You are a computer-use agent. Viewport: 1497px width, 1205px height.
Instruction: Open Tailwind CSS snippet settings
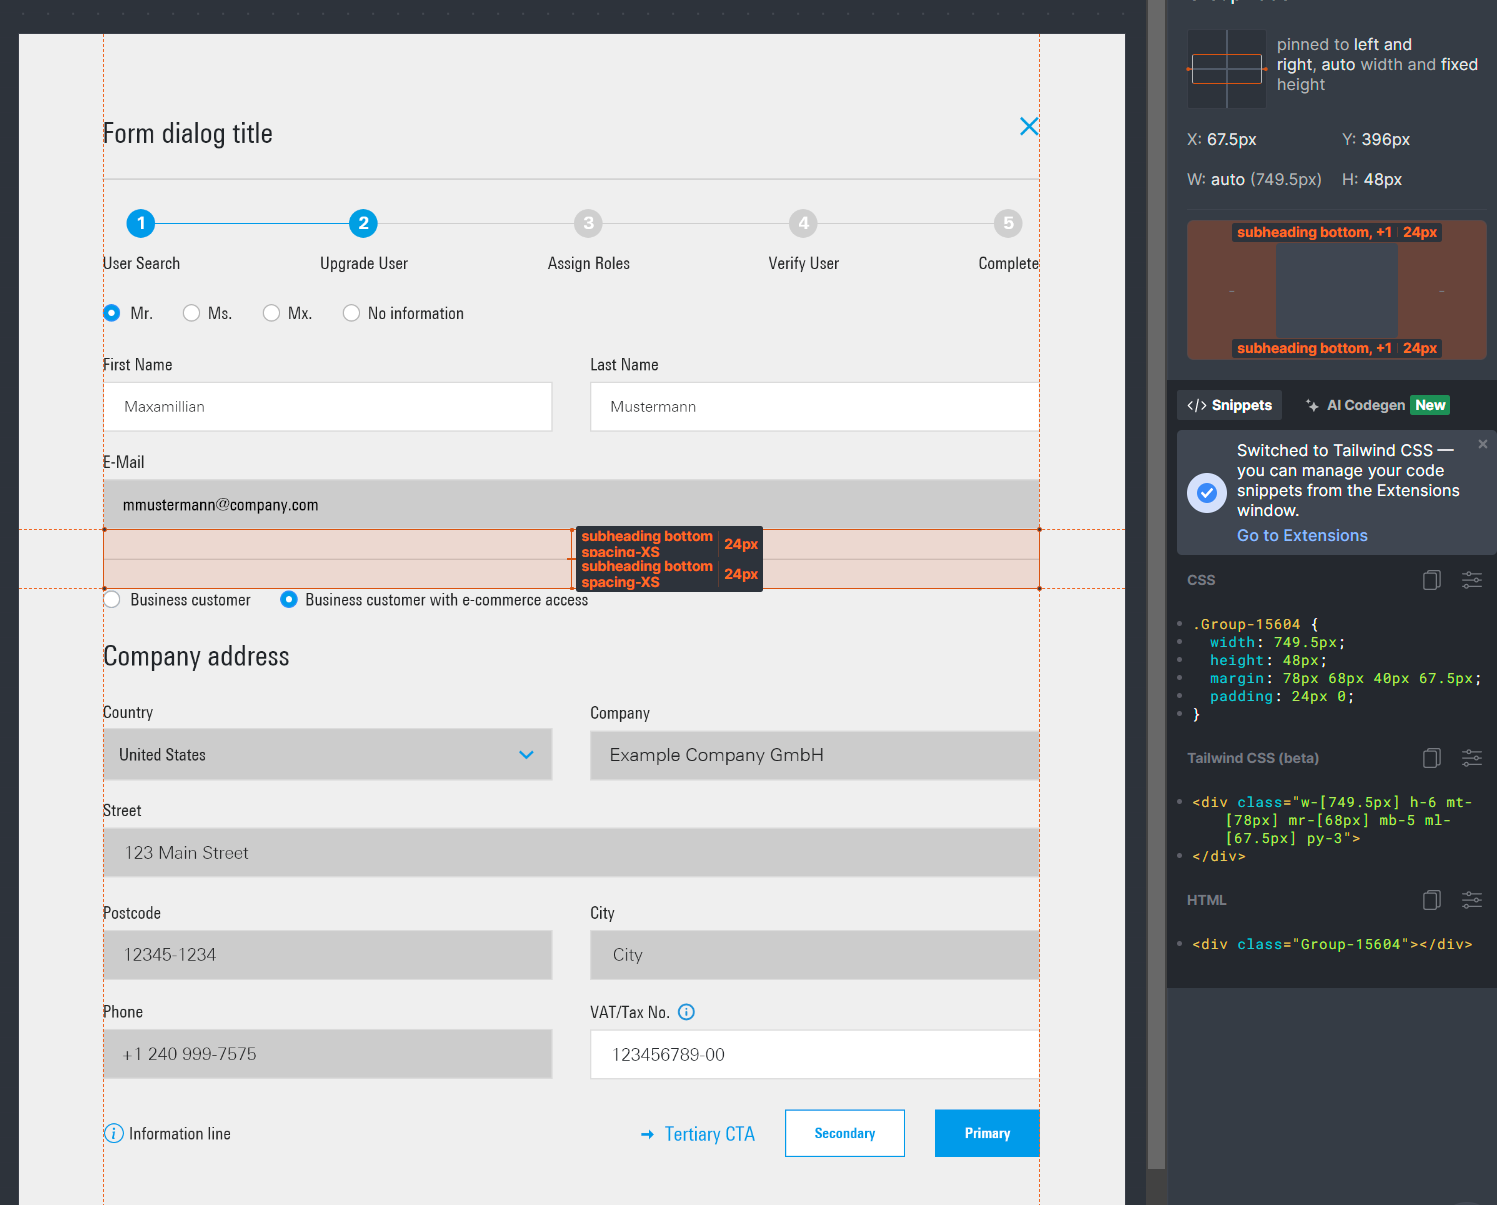1472,758
